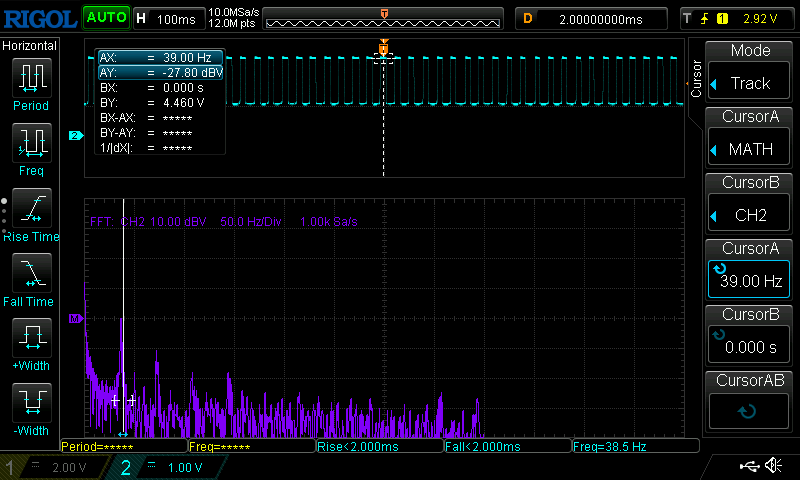
Task: Select the Freq measurement icon
Action: point(31,149)
